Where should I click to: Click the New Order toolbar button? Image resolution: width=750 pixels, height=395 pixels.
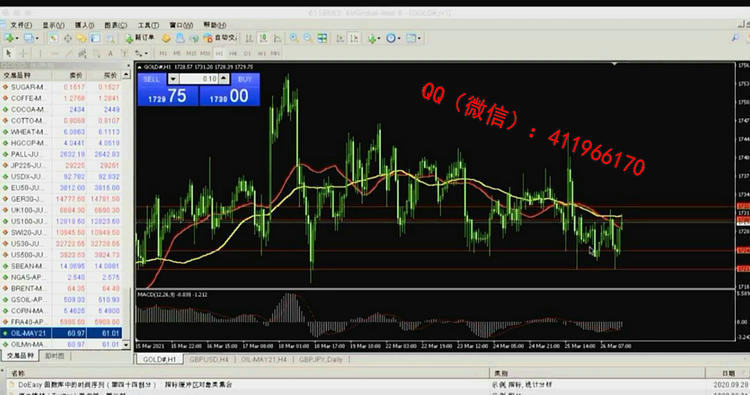point(139,38)
